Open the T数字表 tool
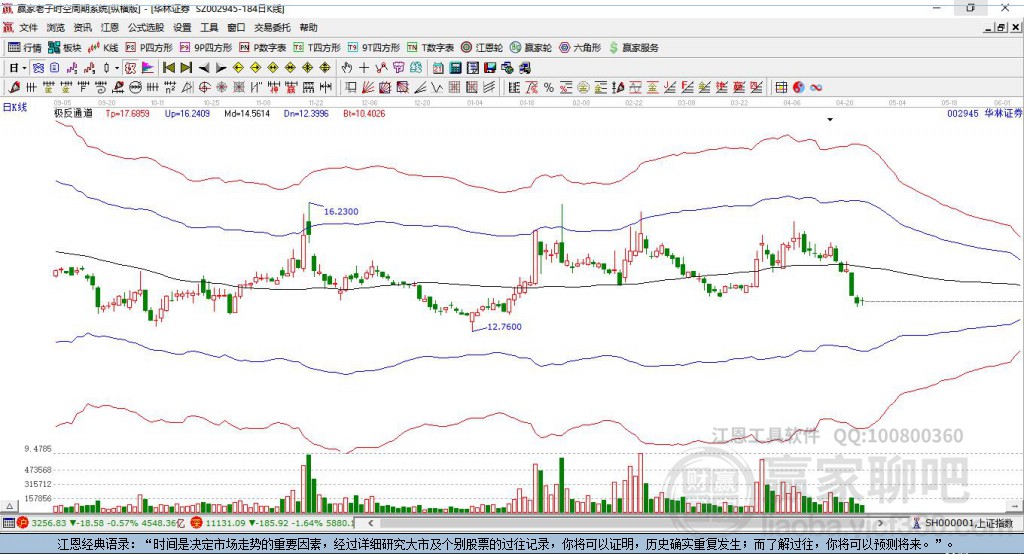The image size is (1024, 554). coord(430,48)
